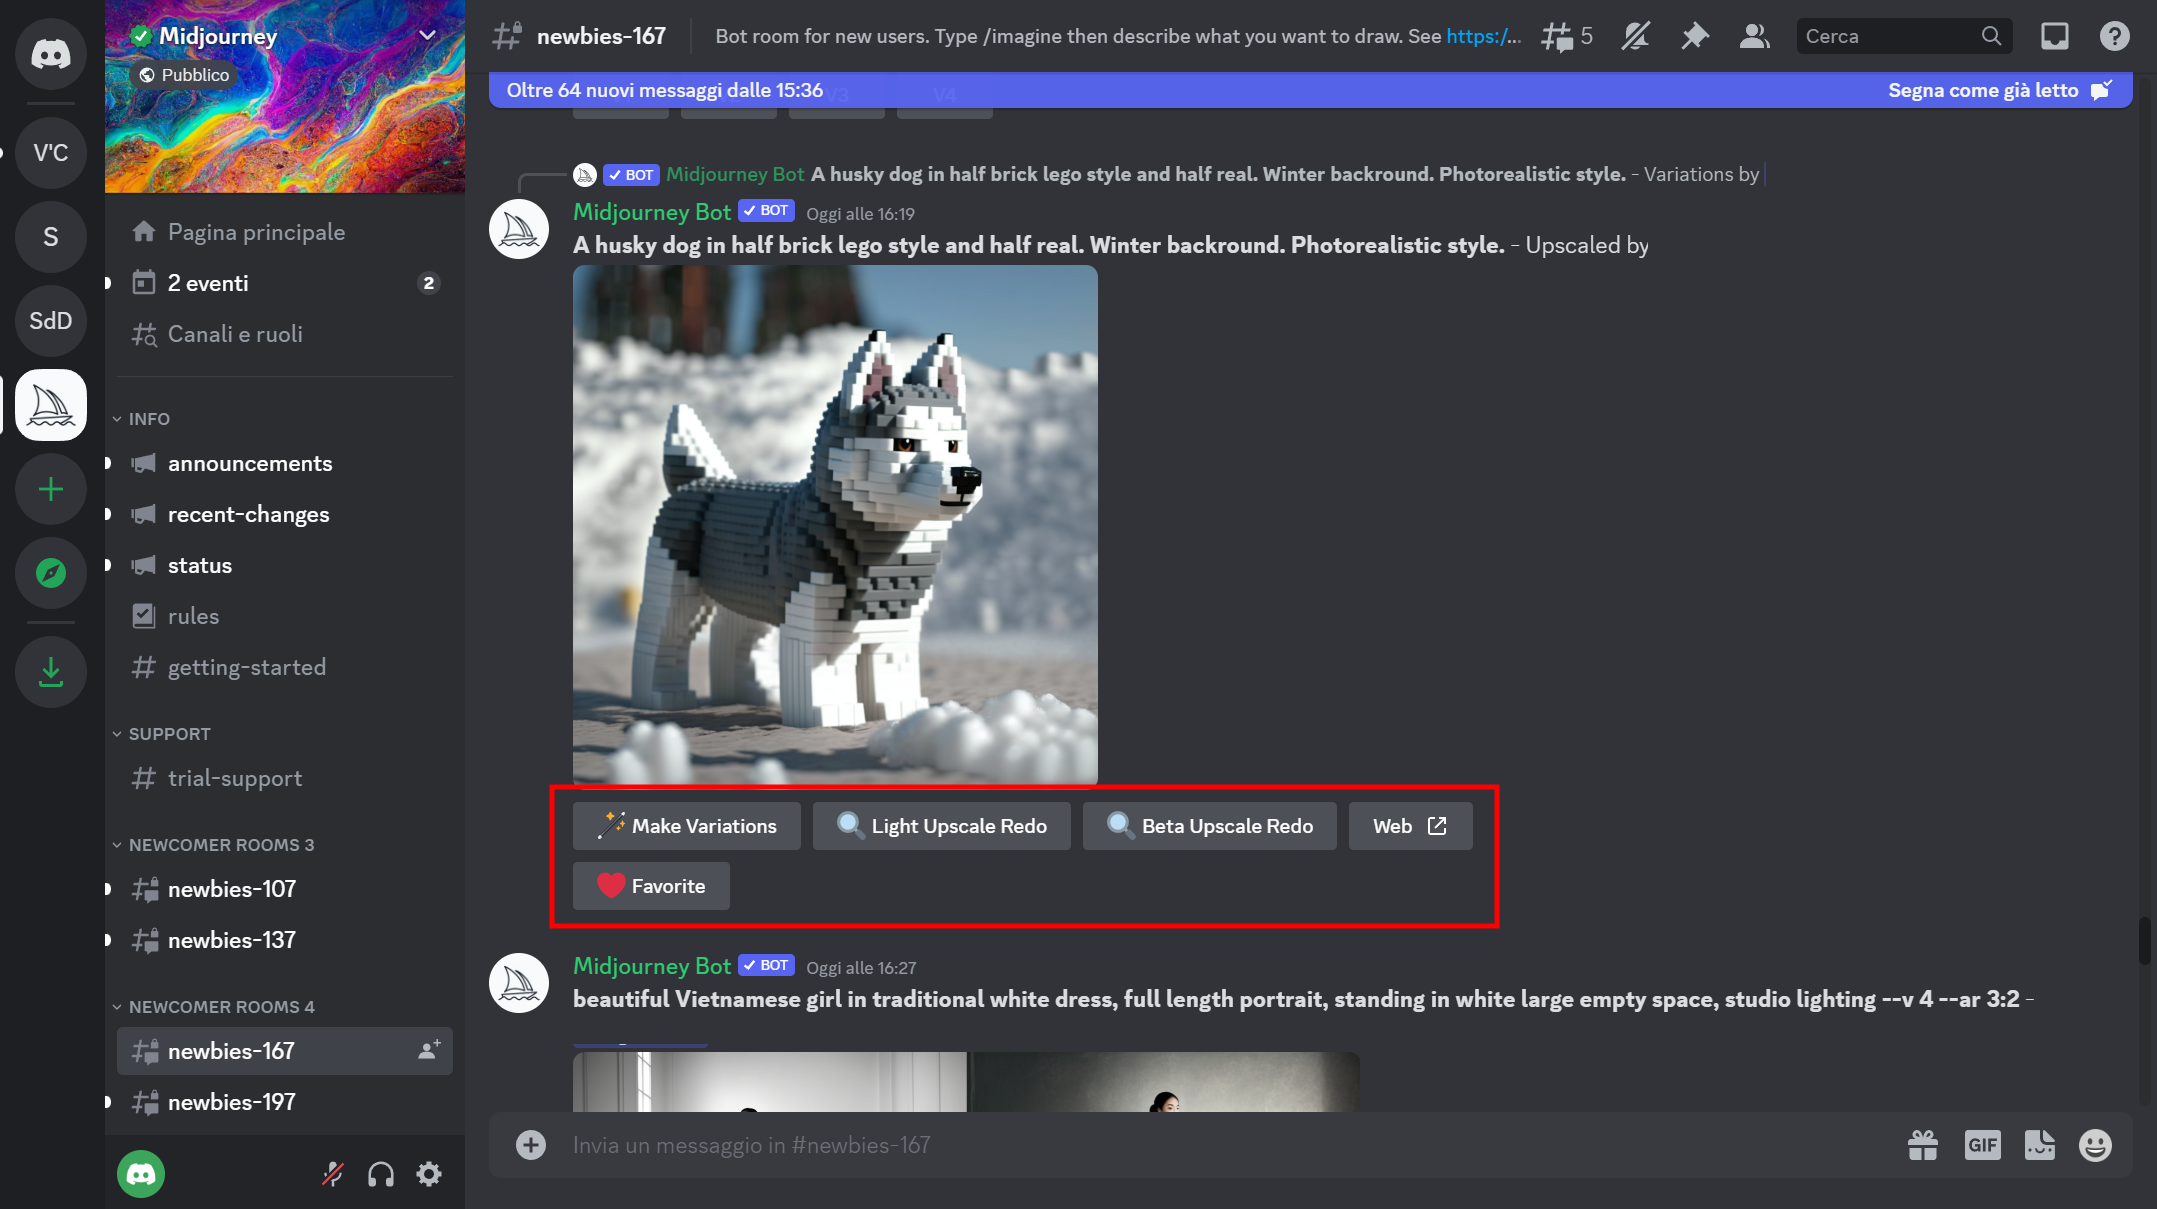Click Make Variations button

[686, 826]
